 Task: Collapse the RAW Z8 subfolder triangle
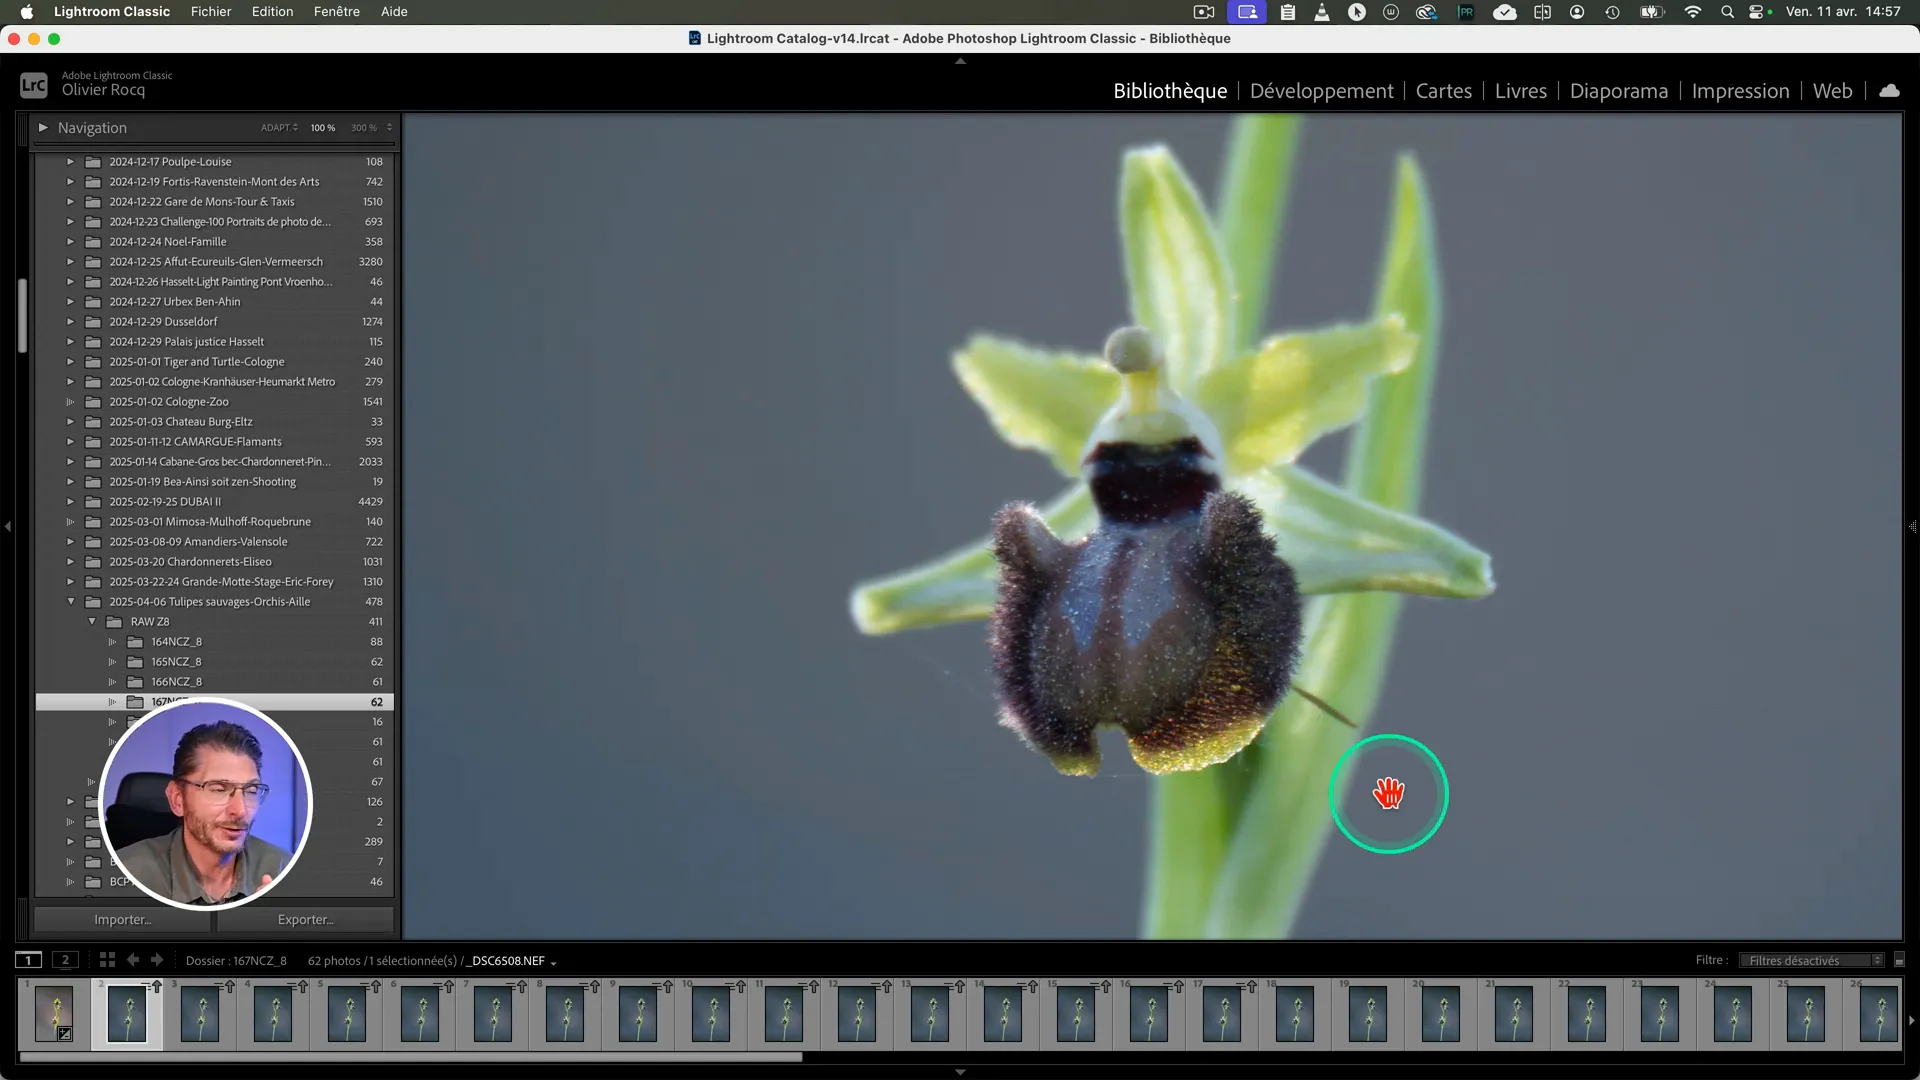[92, 621]
